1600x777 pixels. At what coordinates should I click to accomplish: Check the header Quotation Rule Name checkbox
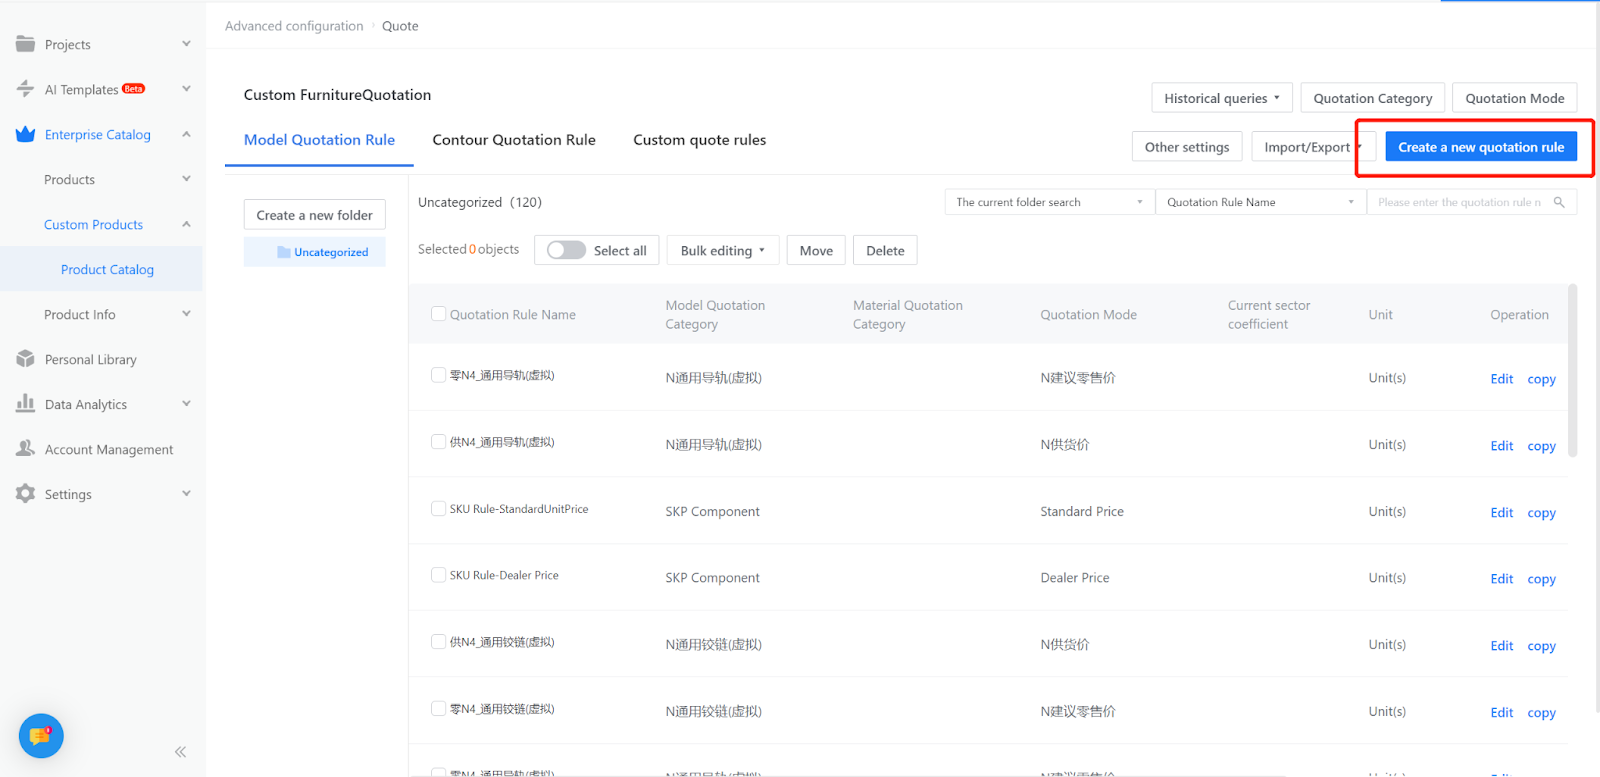pos(438,314)
